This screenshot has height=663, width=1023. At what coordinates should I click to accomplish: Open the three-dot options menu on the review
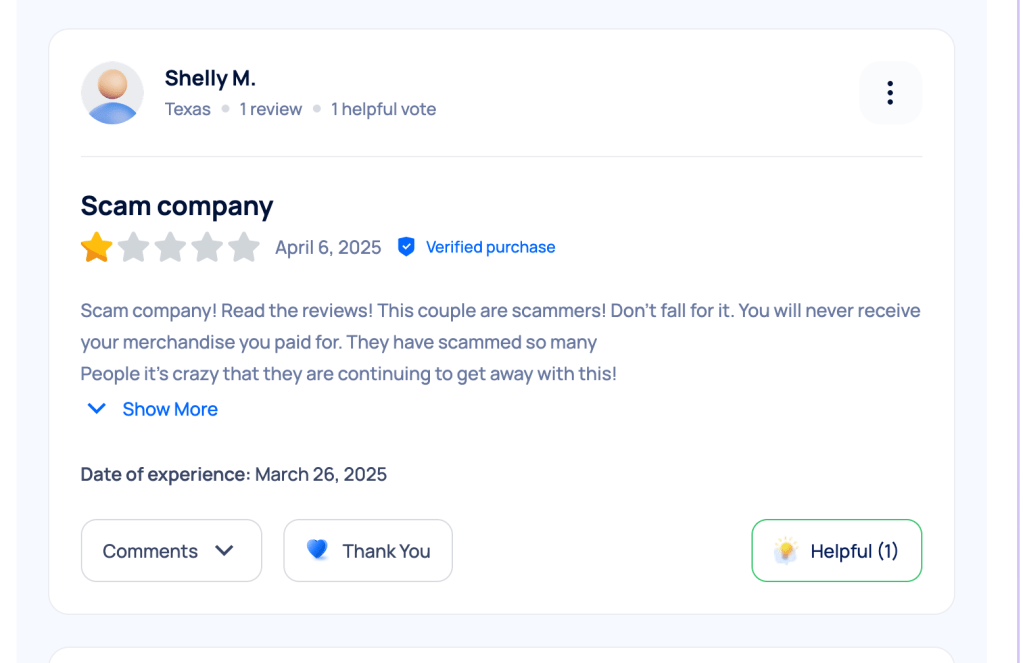pyautogui.click(x=890, y=93)
